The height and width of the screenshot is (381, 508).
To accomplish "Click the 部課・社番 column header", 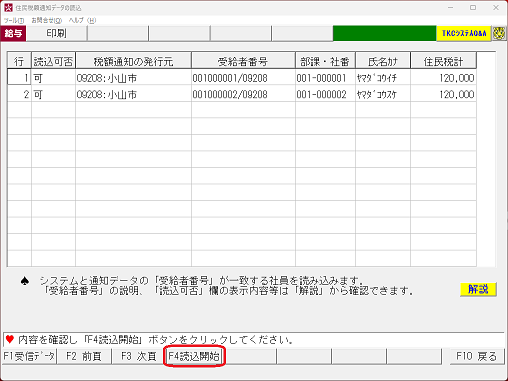I will [x=325, y=61].
